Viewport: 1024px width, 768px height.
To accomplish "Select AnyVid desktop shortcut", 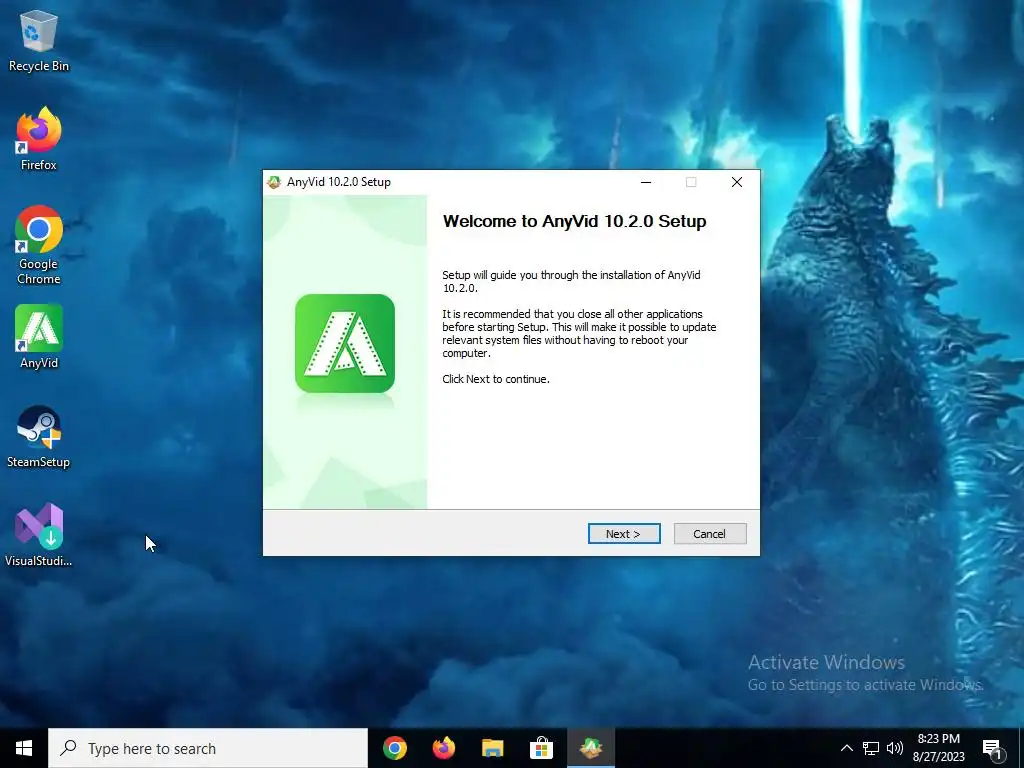I will pyautogui.click(x=39, y=337).
